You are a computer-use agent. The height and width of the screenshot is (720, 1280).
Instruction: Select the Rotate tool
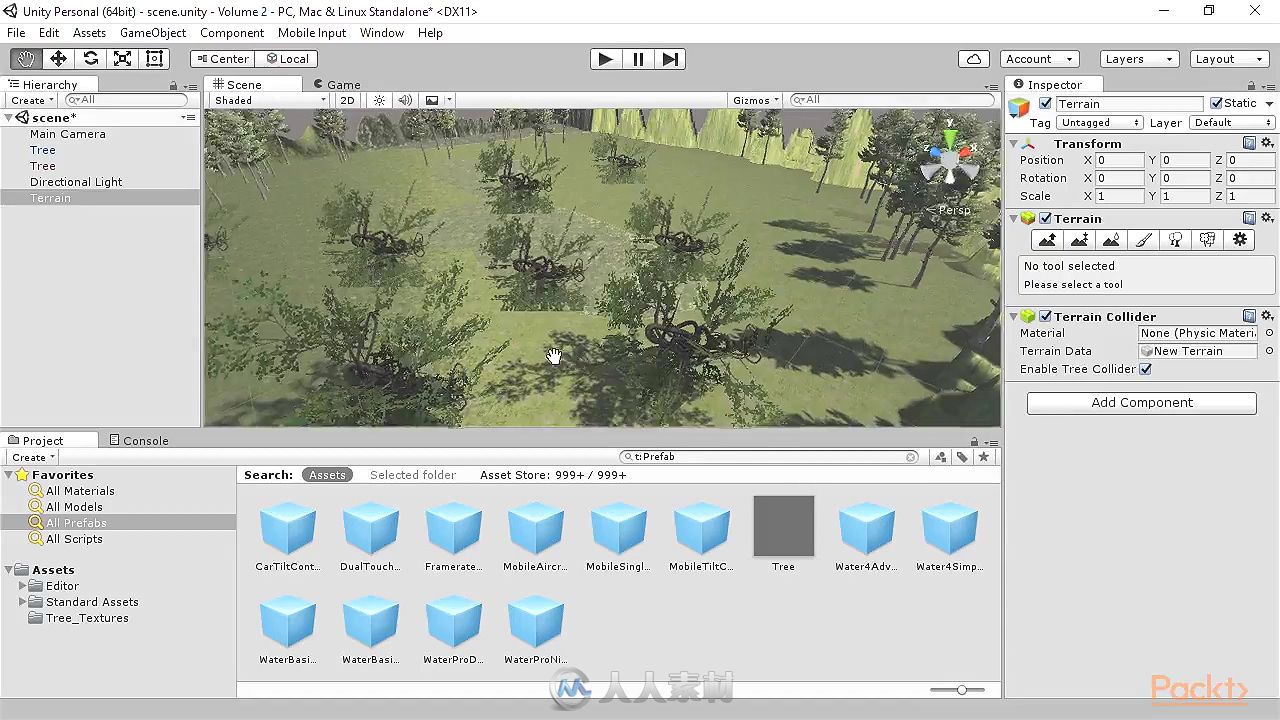pyautogui.click(x=90, y=59)
